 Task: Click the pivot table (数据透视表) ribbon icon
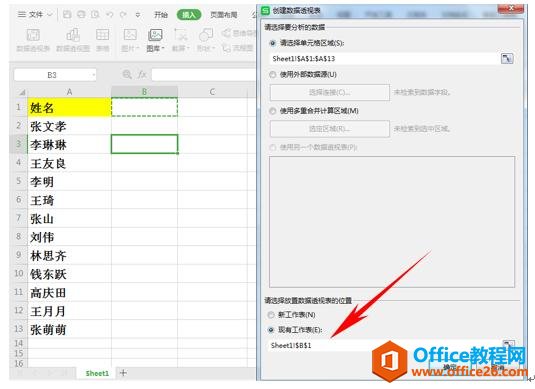[33, 35]
